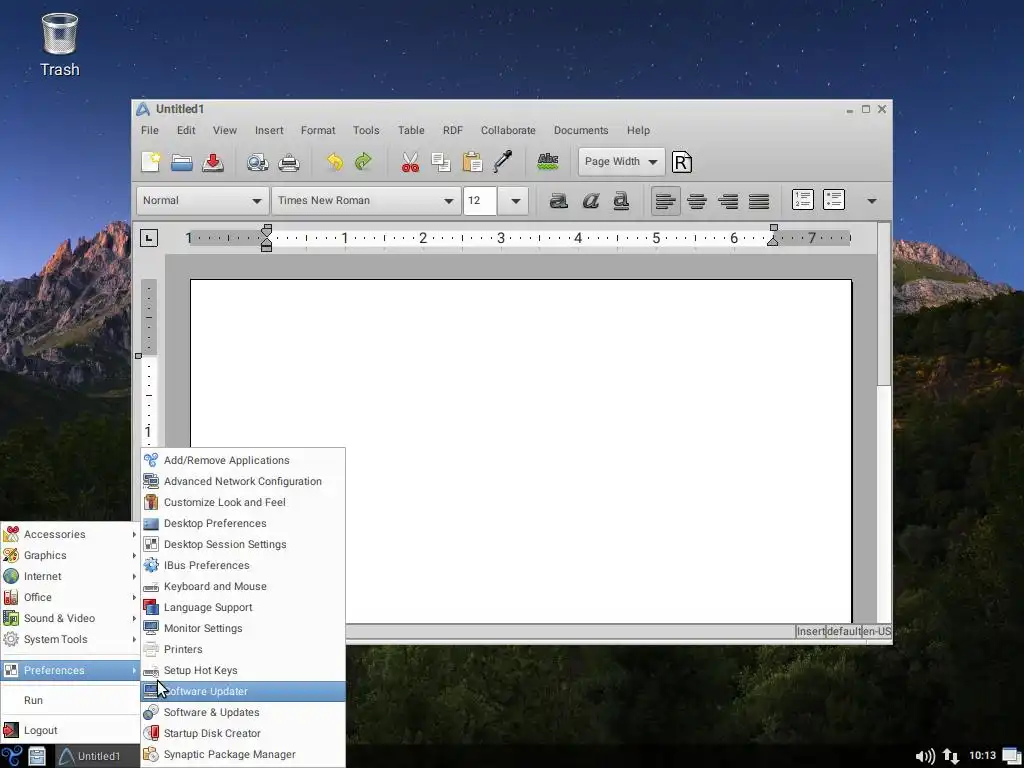Click the show desktop icon in taskbar

click(1011, 756)
